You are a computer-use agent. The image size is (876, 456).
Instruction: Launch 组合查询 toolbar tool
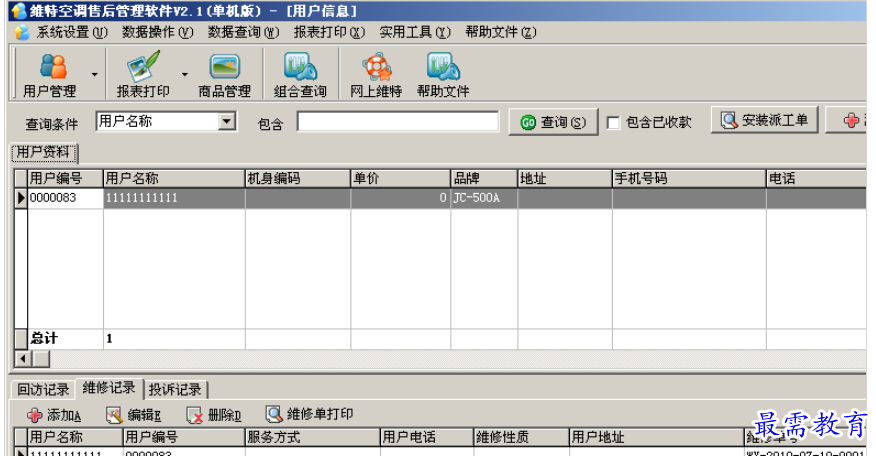point(301,75)
